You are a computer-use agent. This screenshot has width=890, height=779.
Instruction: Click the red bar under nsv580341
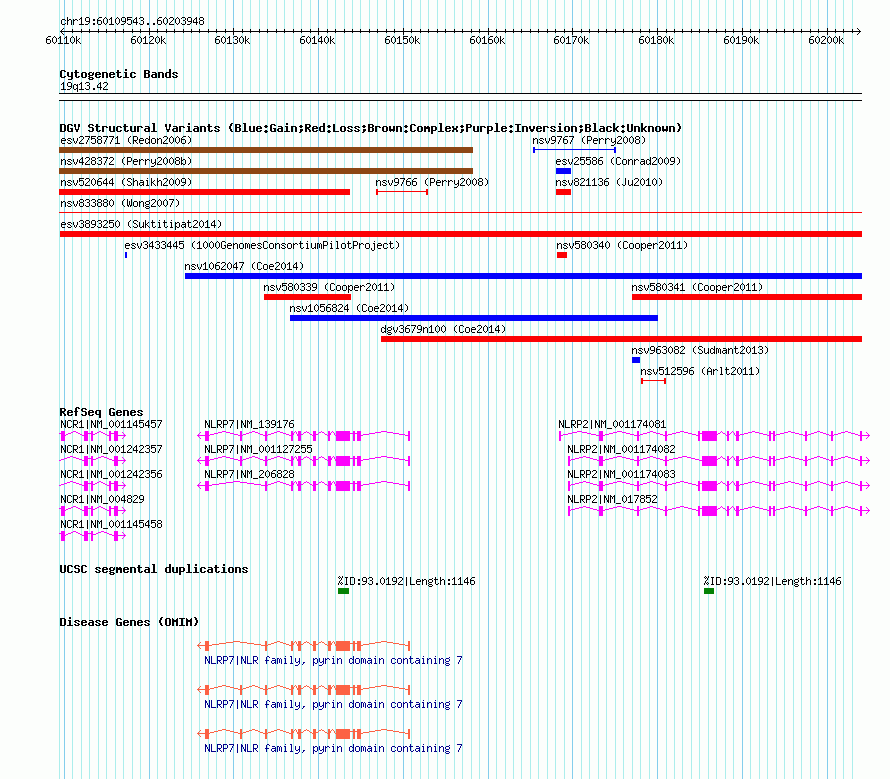pos(747,297)
